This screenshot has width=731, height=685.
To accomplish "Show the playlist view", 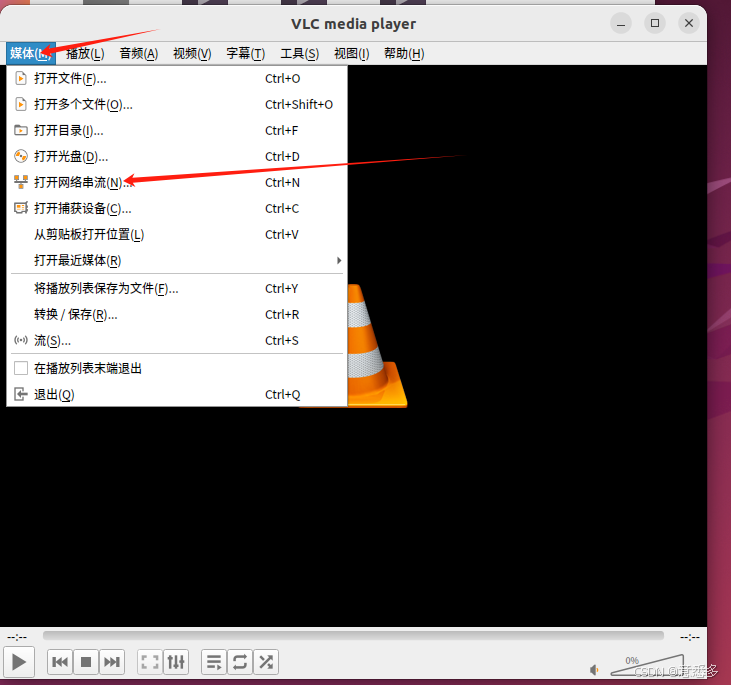I will point(214,662).
